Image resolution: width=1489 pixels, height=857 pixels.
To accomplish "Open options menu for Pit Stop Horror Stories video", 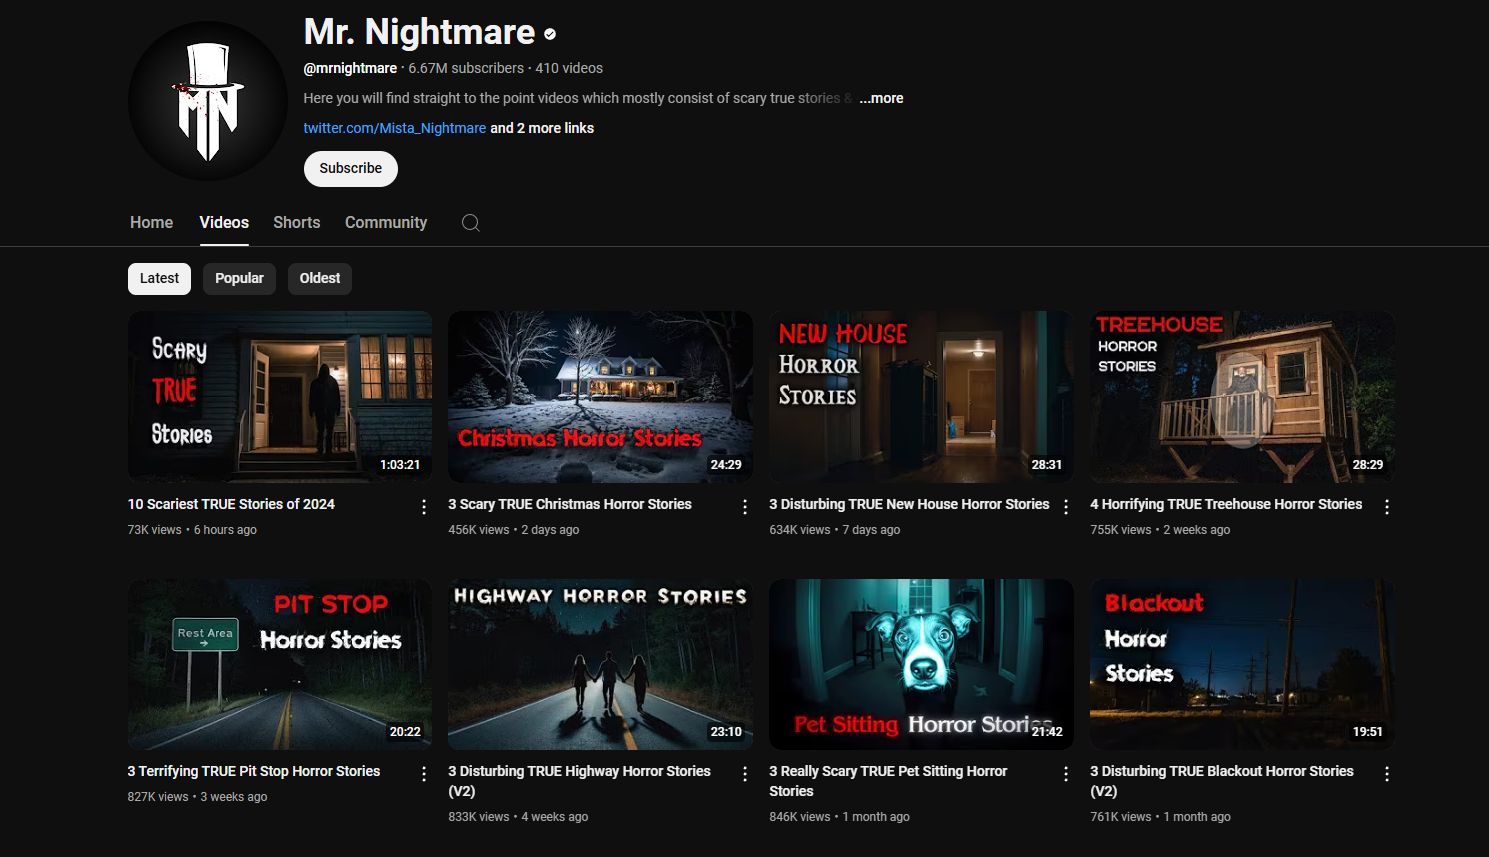I will [x=424, y=774].
